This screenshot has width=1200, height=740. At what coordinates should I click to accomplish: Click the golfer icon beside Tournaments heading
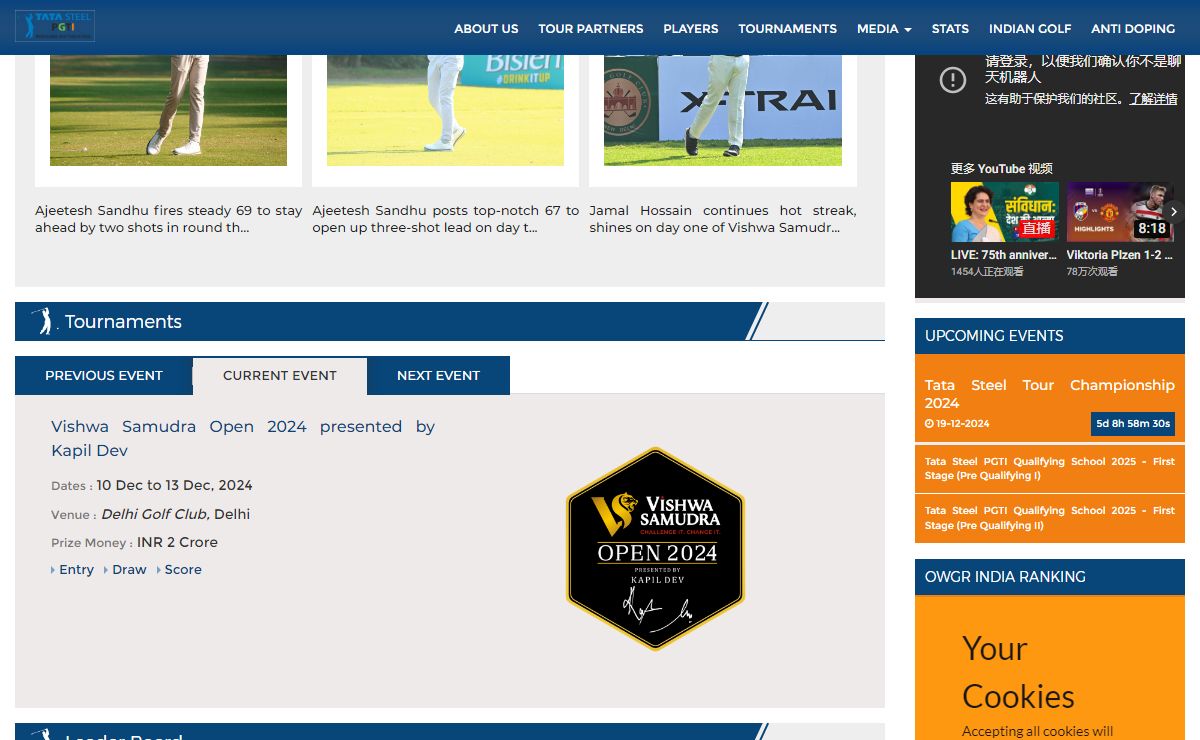click(43, 321)
